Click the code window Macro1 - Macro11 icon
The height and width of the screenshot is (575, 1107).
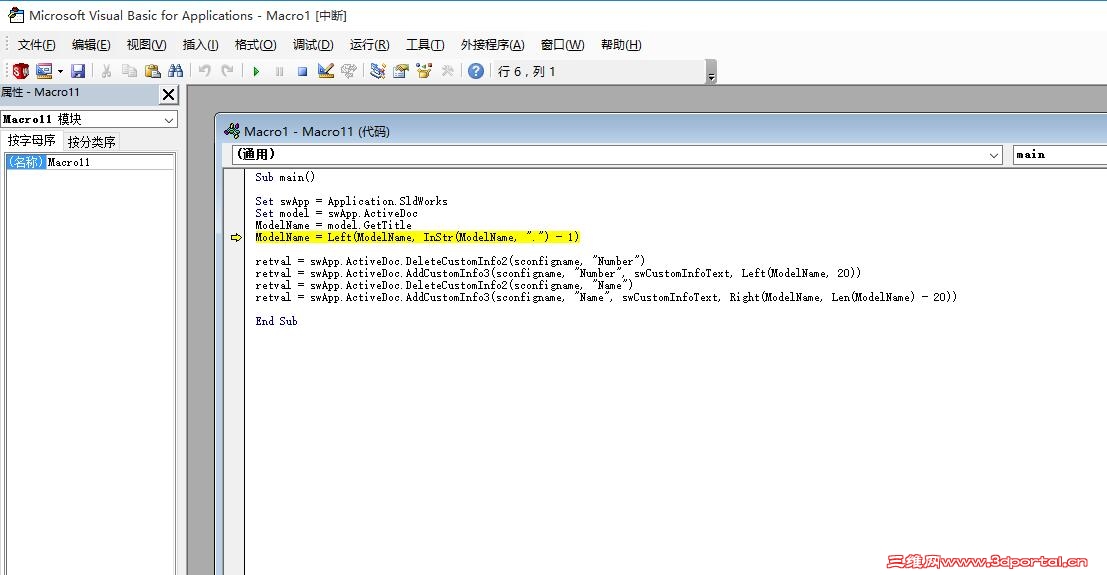click(x=232, y=131)
